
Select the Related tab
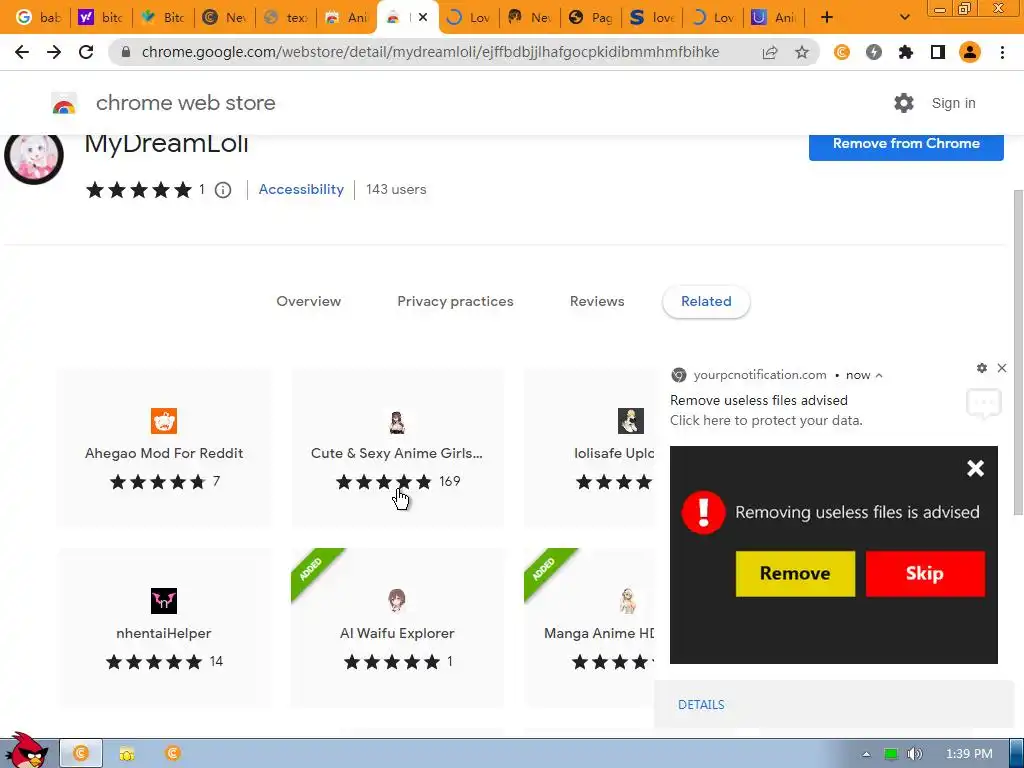[x=706, y=302]
